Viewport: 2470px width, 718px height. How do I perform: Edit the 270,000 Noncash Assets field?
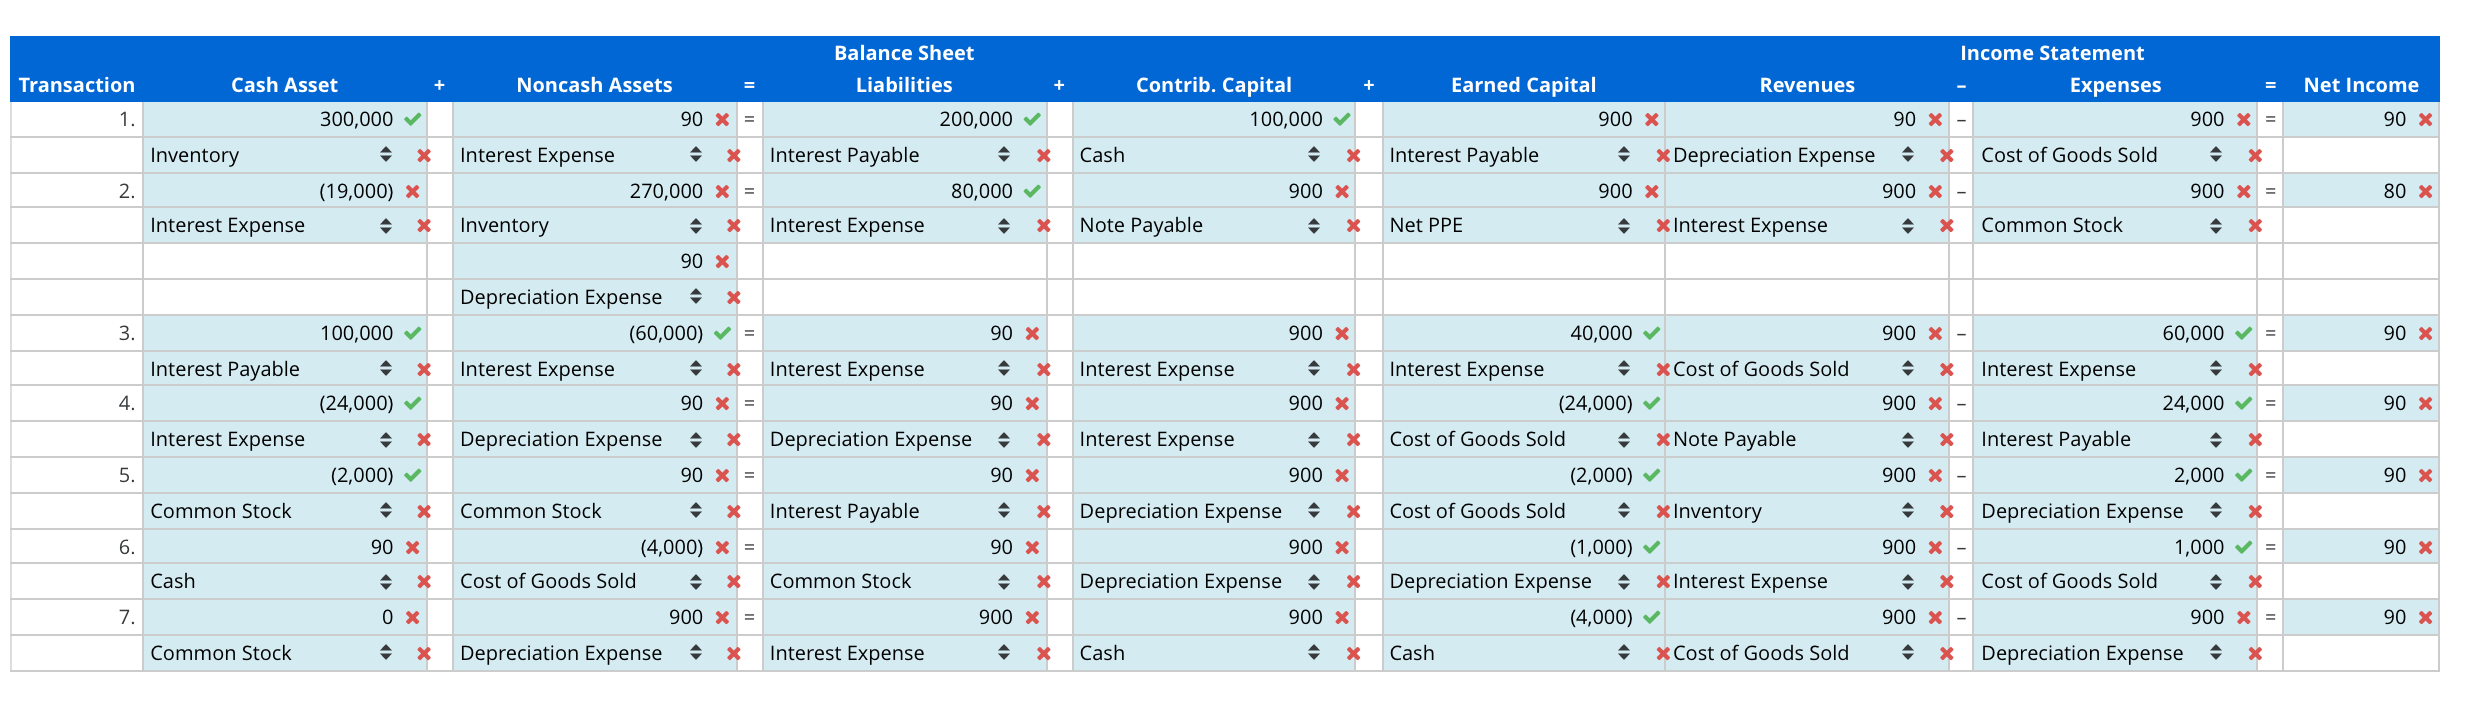581,191
